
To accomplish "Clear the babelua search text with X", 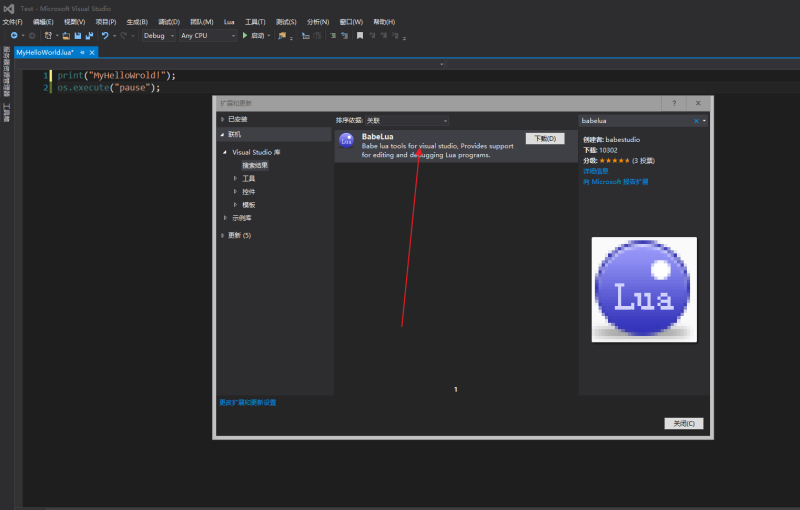I will click(697, 120).
